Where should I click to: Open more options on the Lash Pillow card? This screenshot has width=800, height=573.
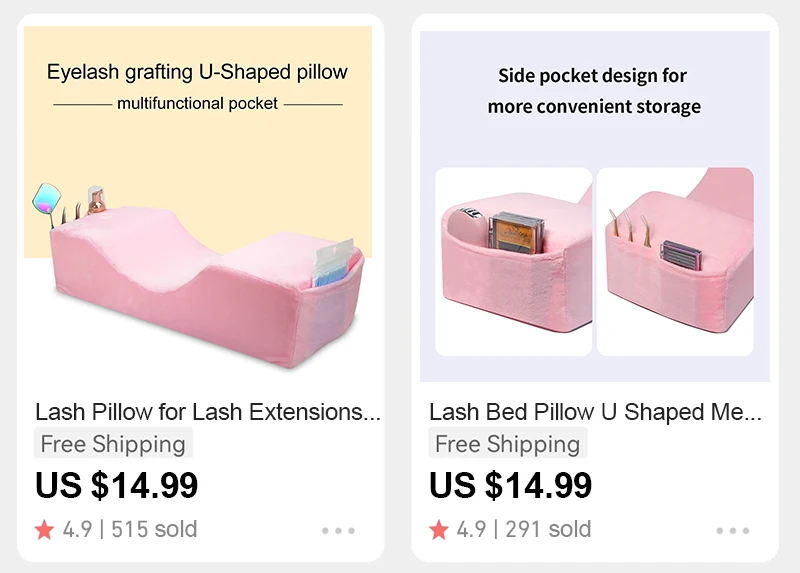coord(338,531)
